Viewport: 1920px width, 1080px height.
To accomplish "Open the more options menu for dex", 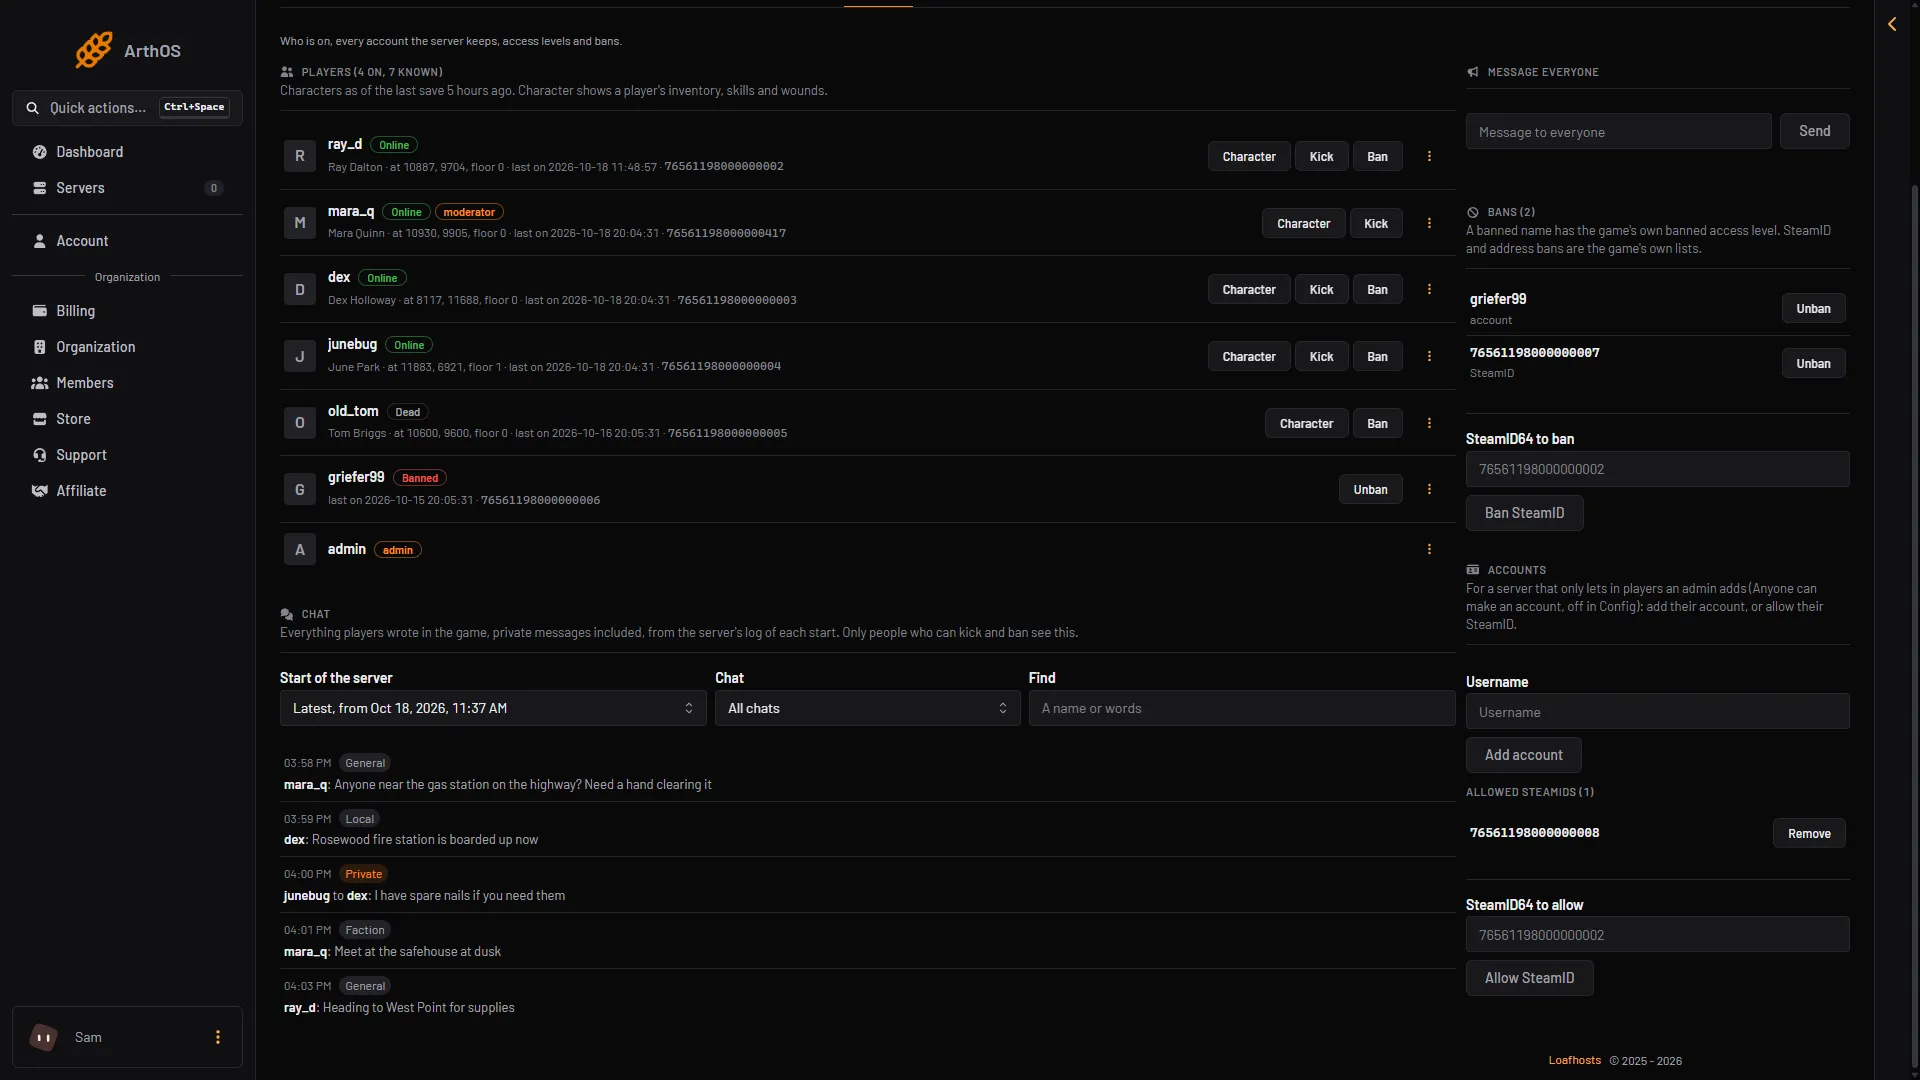I will point(1429,290).
